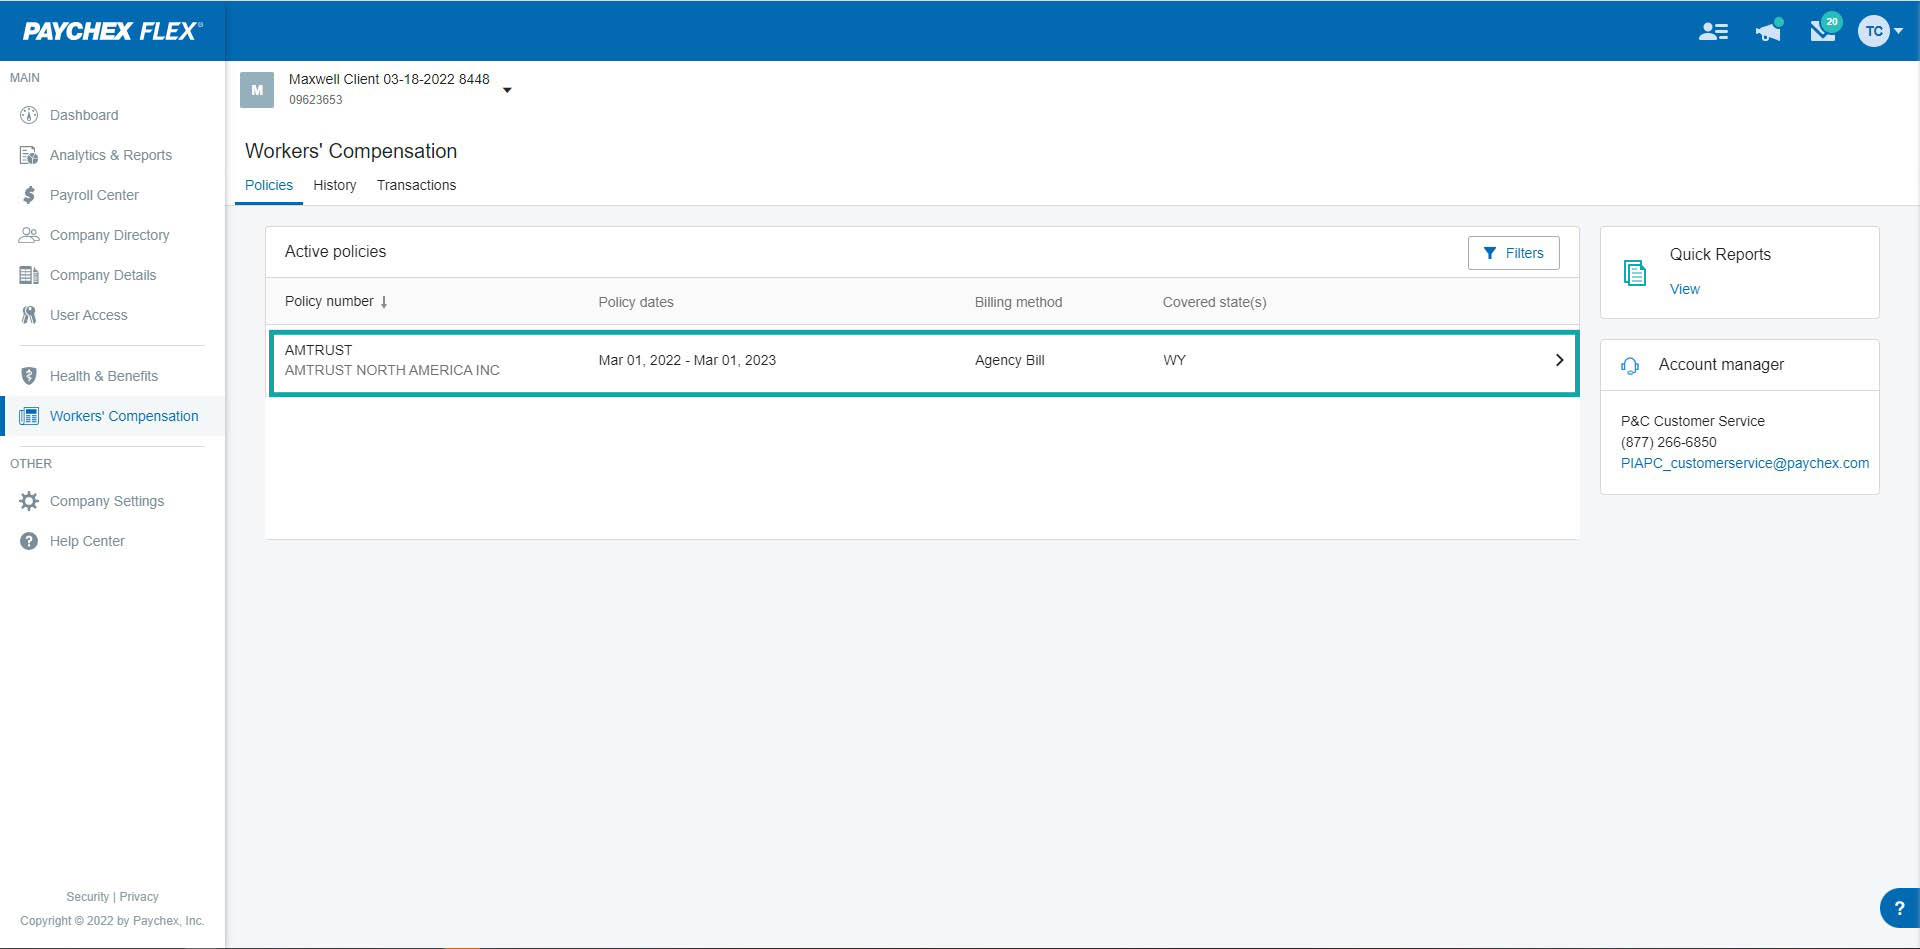Click the User Access keys icon
1920x949 pixels.
(x=29, y=315)
